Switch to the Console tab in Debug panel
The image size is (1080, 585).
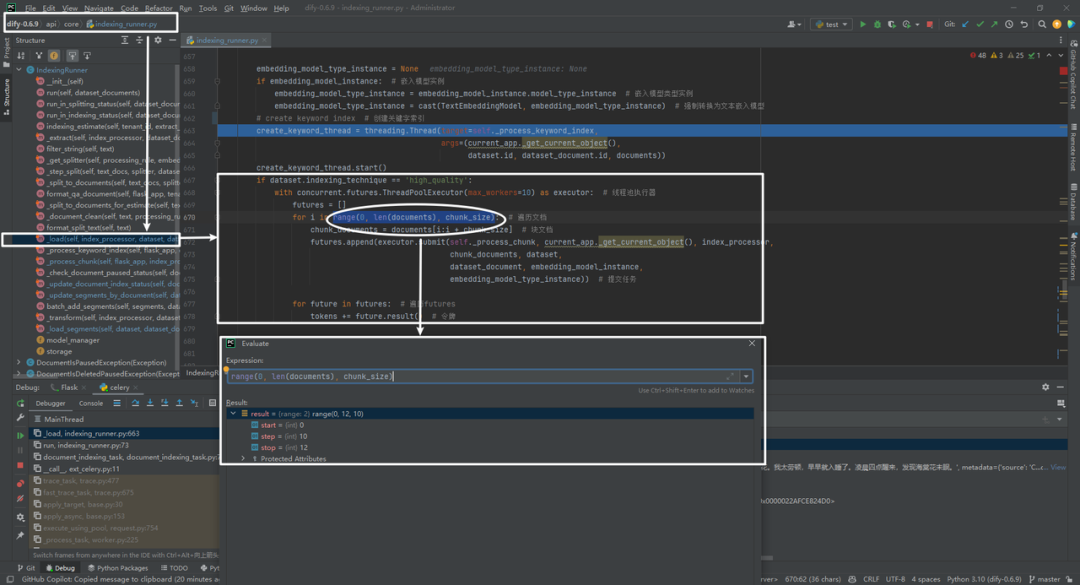[x=91, y=403]
